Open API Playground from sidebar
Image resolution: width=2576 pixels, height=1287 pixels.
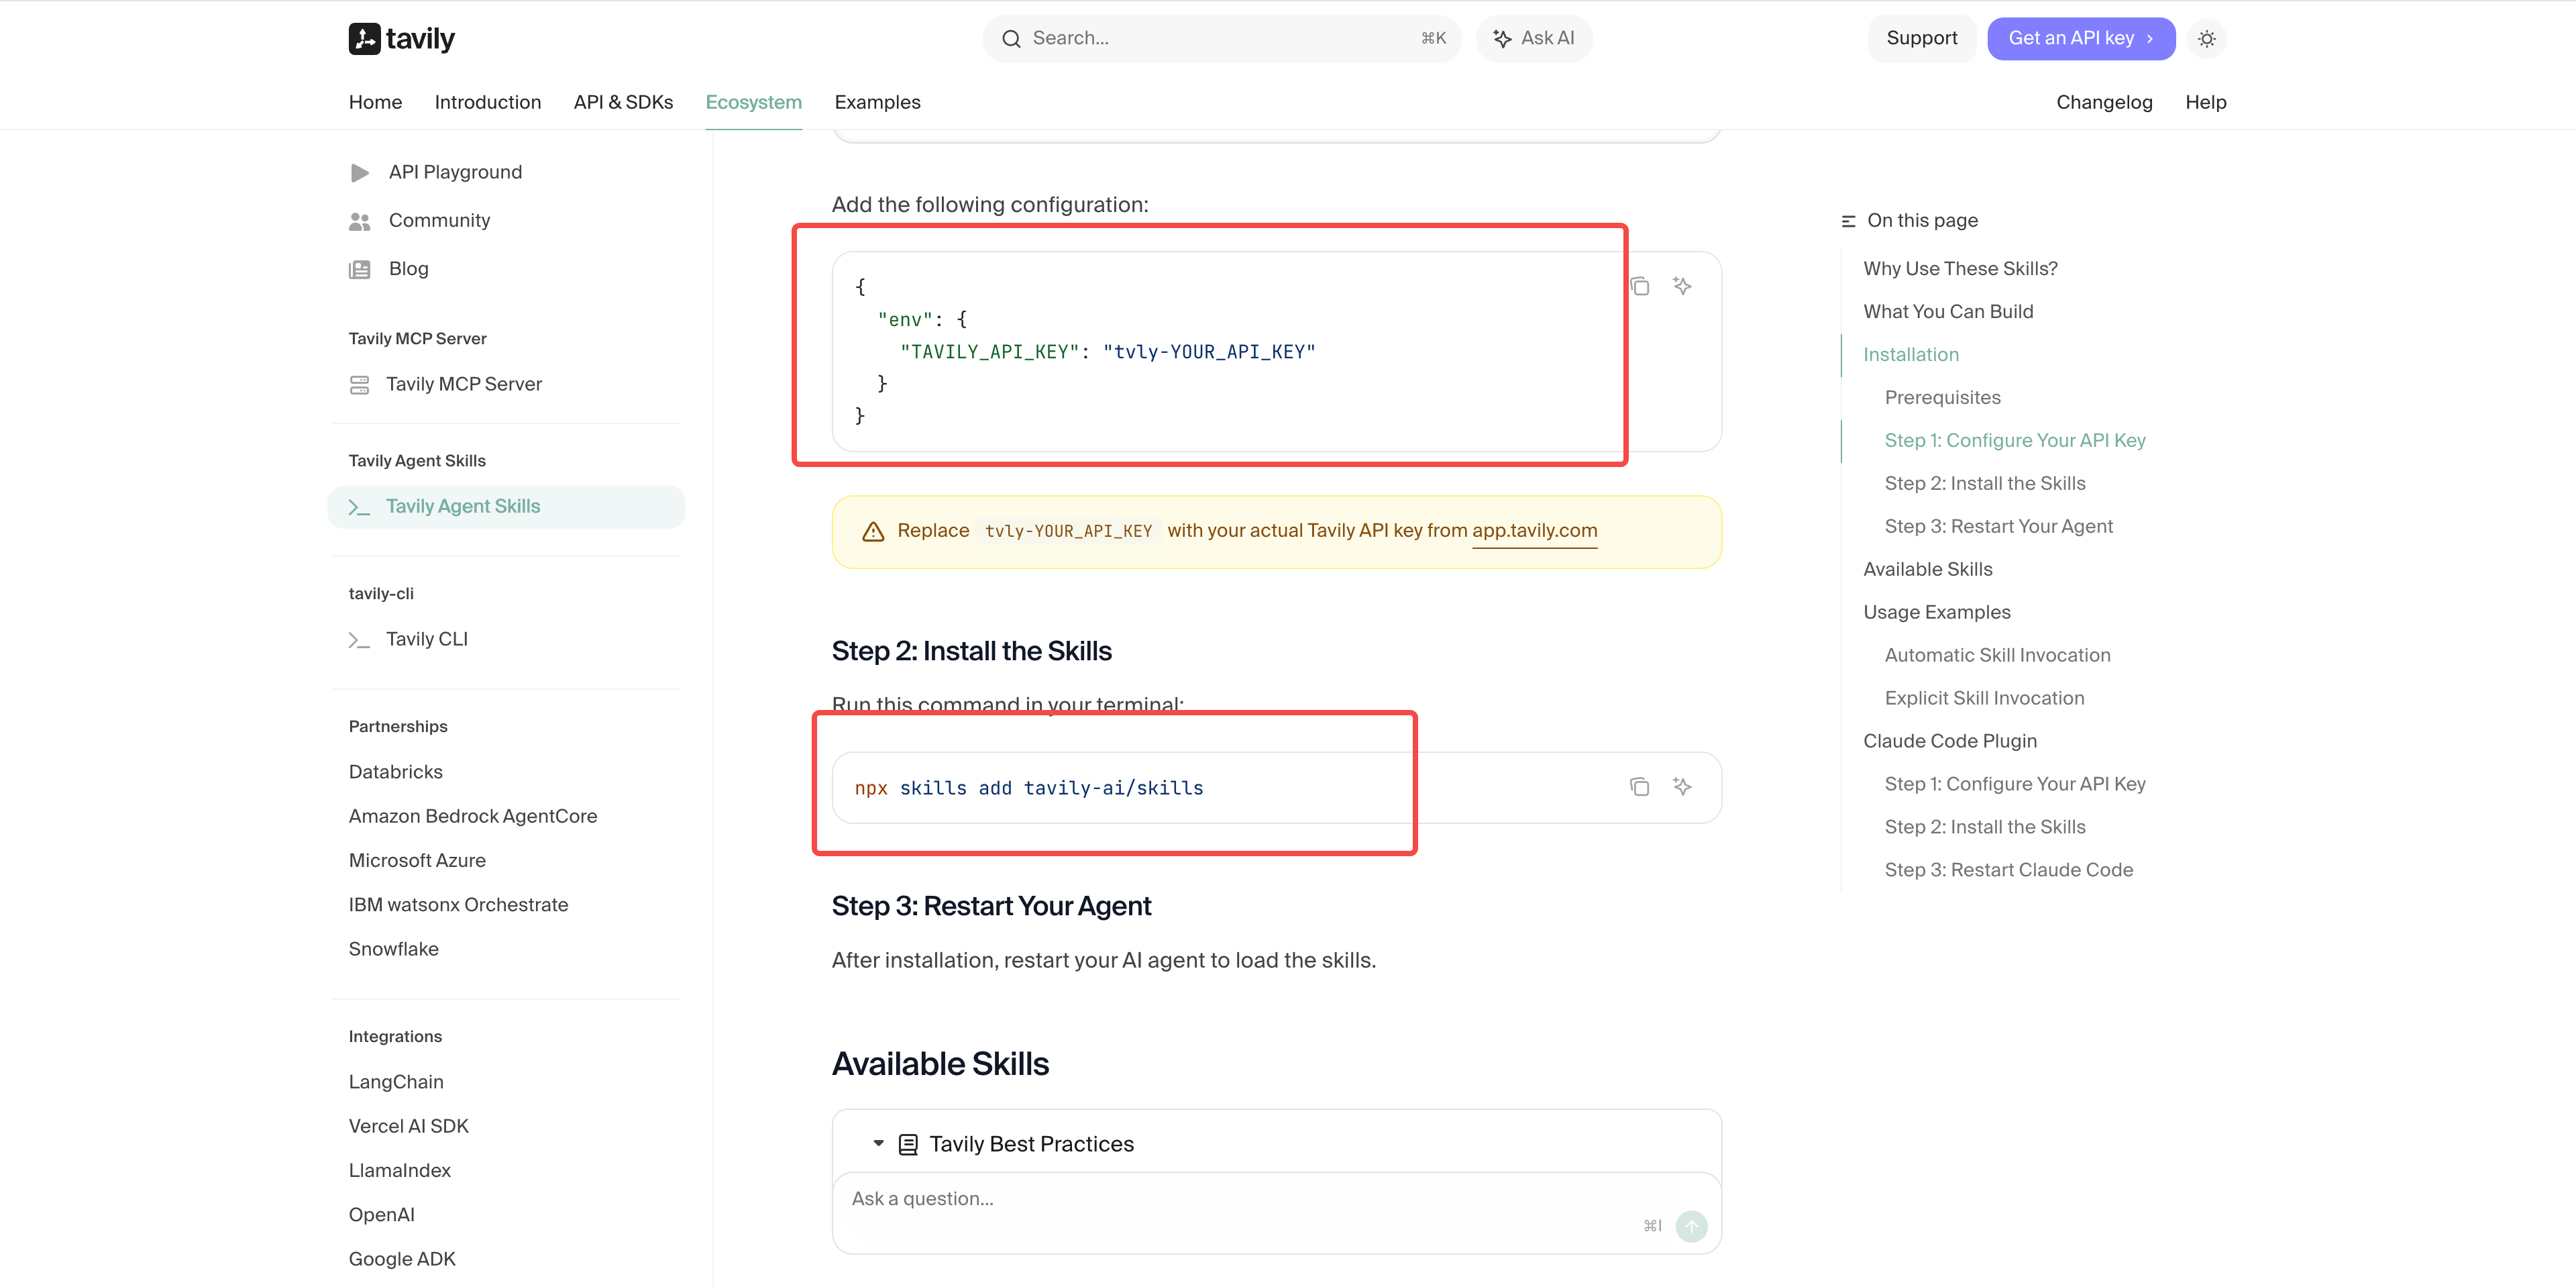point(455,172)
